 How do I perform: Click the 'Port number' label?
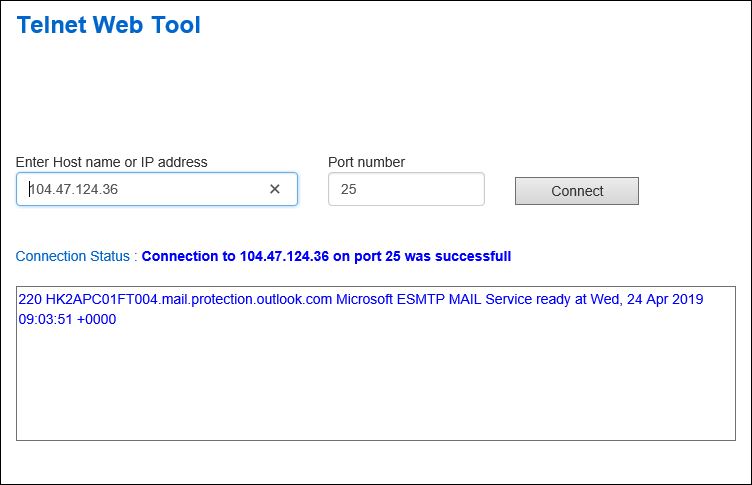(x=366, y=162)
